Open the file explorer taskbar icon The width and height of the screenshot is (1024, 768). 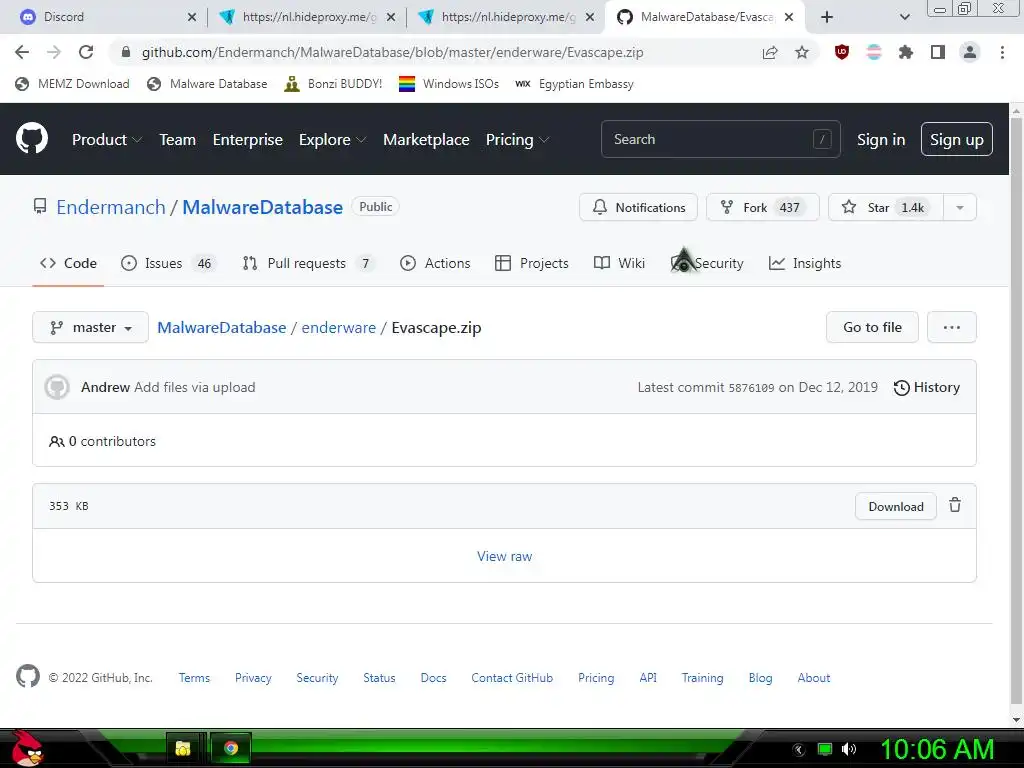pyautogui.click(x=184, y=748)
